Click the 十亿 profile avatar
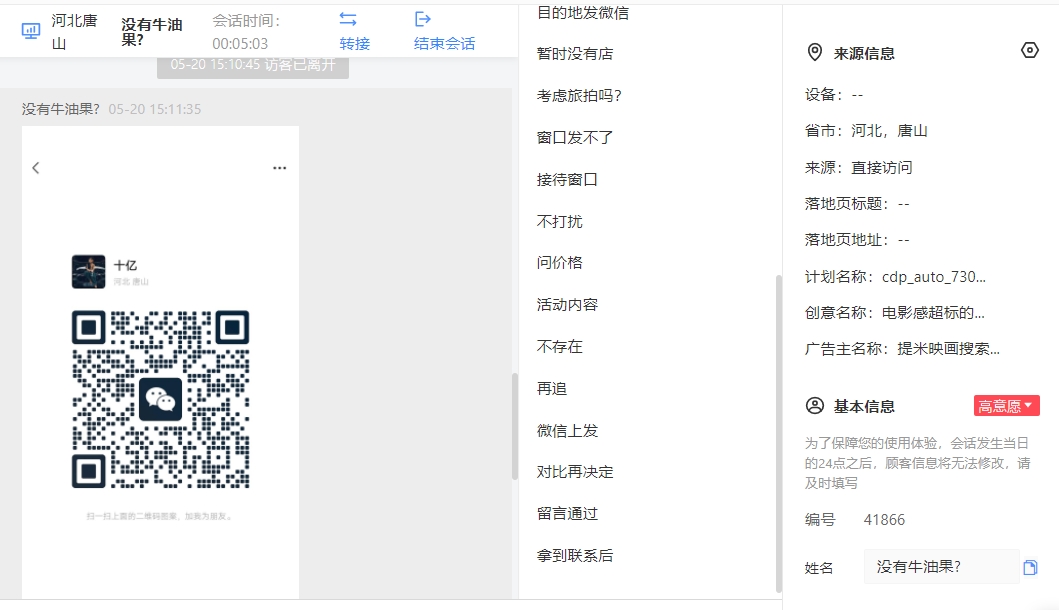Image resolution: width=1059 pixels, height=610 pixels. click(x=88, y=272)
